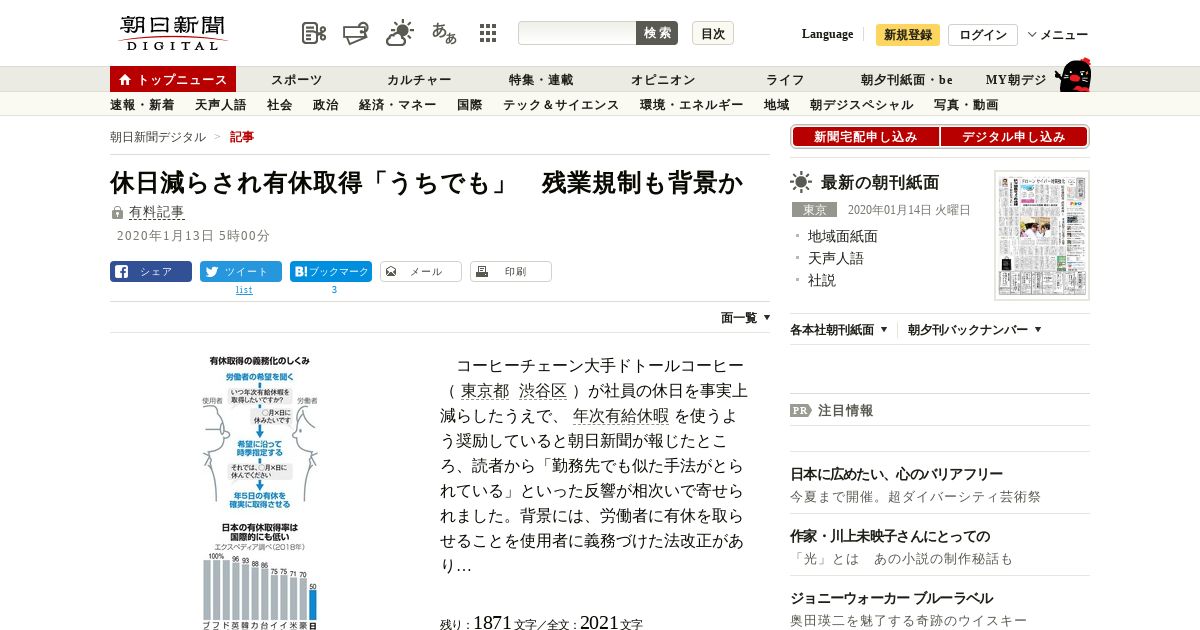The image size is (1200, 630).
Task: Click the 目次 button
Action: pos(713,33)
